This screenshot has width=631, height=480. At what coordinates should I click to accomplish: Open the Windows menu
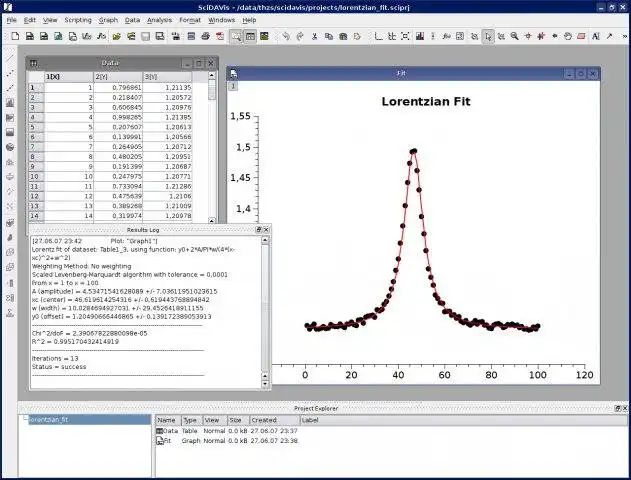[x=221, y=20]
